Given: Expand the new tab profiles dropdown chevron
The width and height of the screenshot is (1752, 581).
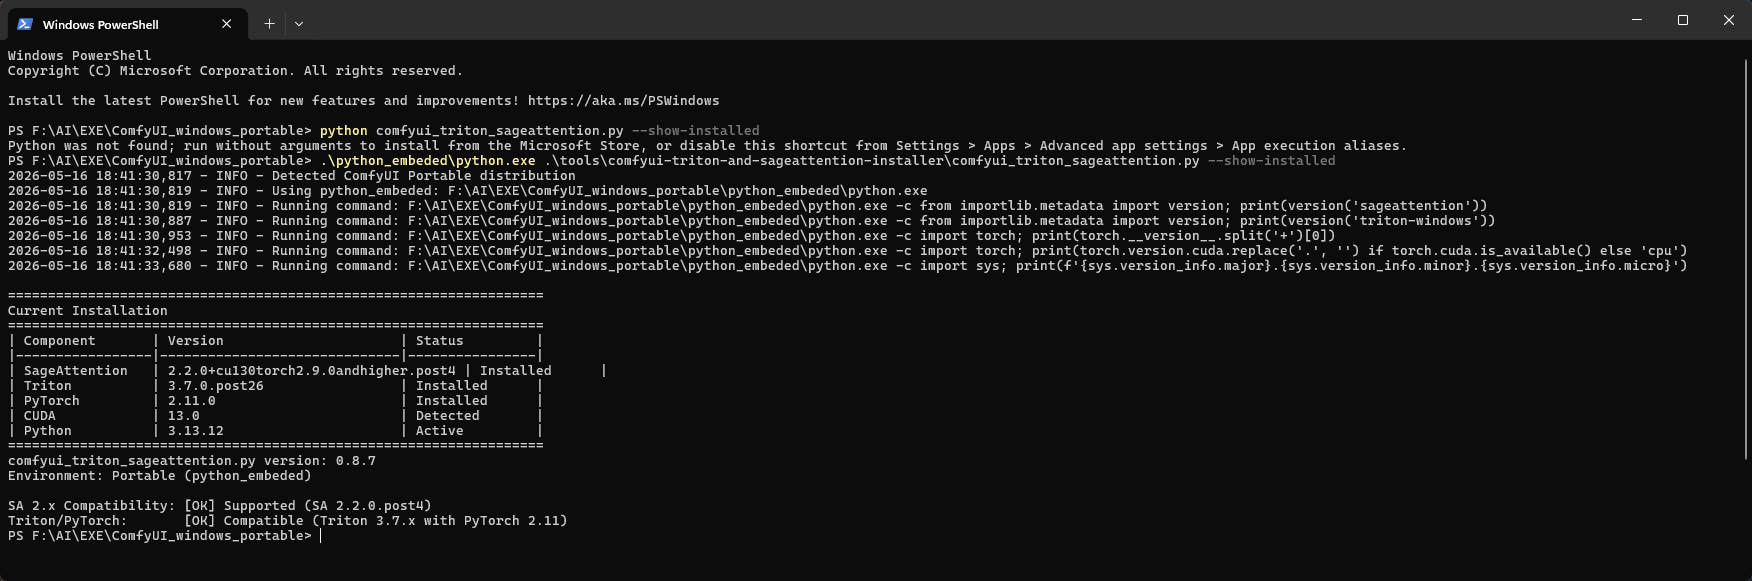Looking at the screenshot, I should 299,24.
